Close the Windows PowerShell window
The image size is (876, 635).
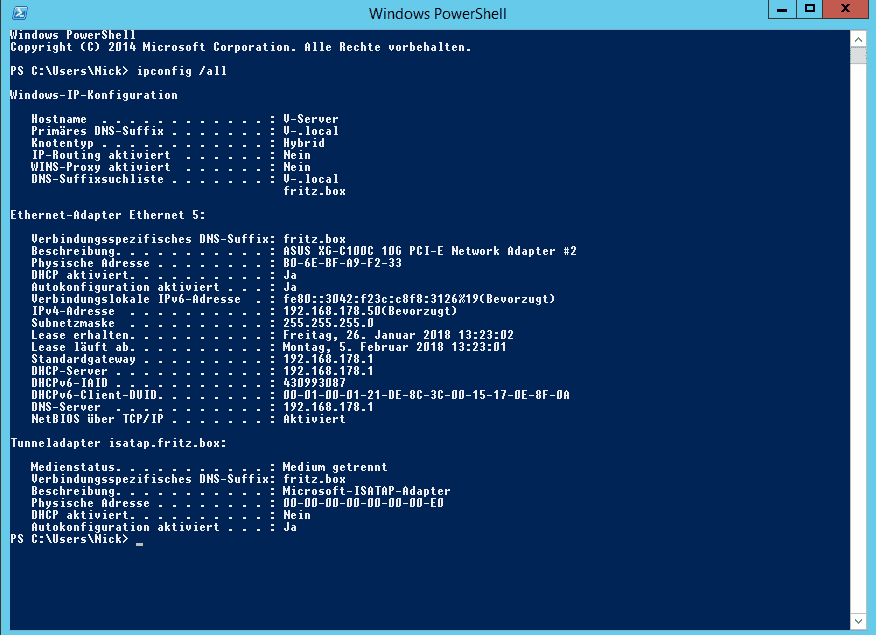point(849,9)
